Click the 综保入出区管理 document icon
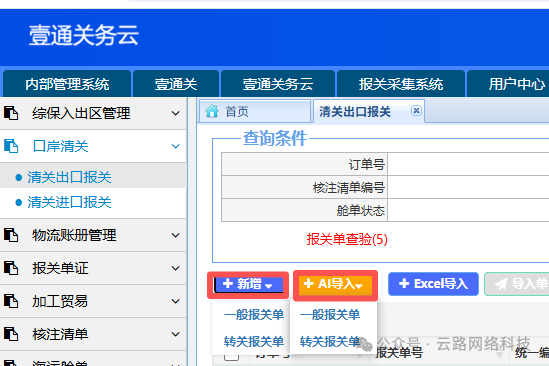Image resolution: width=549 pixels, height=366 pixels. click(11, 113)
